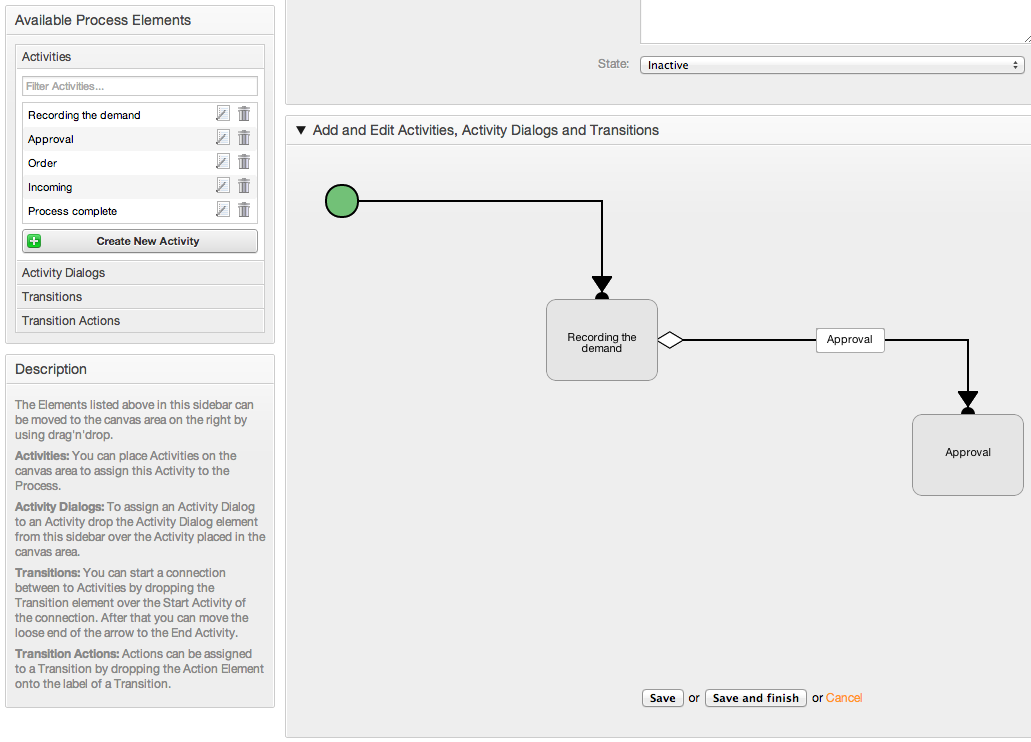Edit the Order activity
Screen dimensions: 1031x742
223,162
